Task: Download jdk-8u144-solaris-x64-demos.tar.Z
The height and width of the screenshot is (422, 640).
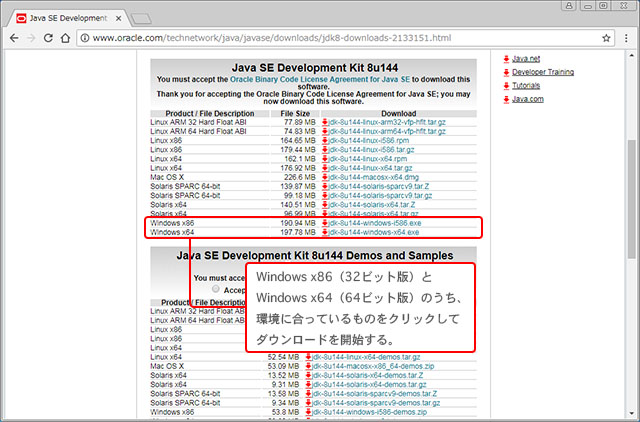Action: pos(368,375)
